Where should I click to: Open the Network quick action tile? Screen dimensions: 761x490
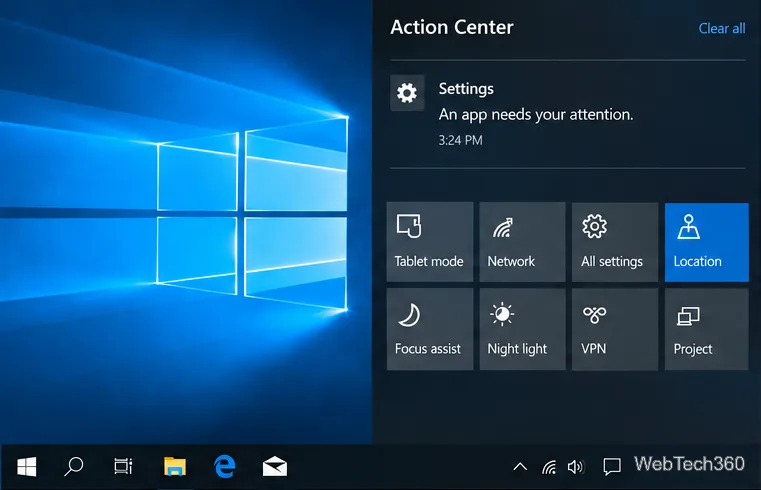tap(522, 242)
